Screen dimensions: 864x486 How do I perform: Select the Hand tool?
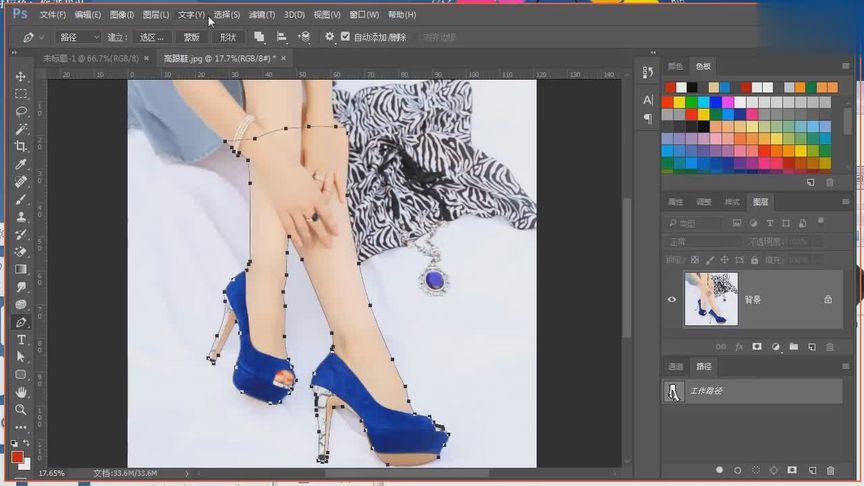21,392
